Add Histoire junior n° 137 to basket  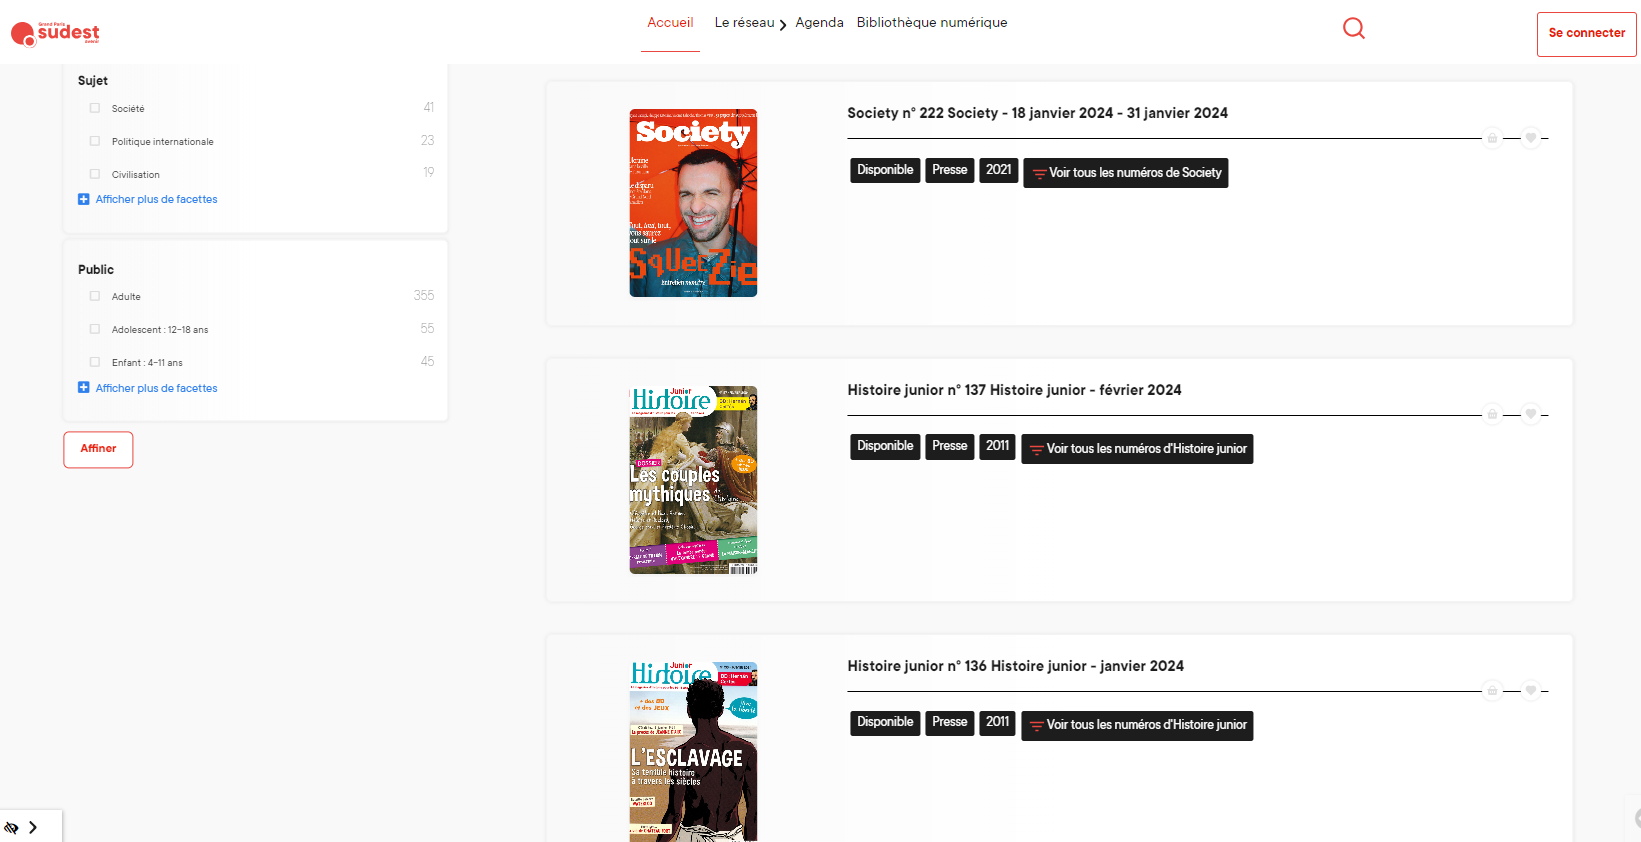[1492, 414]
